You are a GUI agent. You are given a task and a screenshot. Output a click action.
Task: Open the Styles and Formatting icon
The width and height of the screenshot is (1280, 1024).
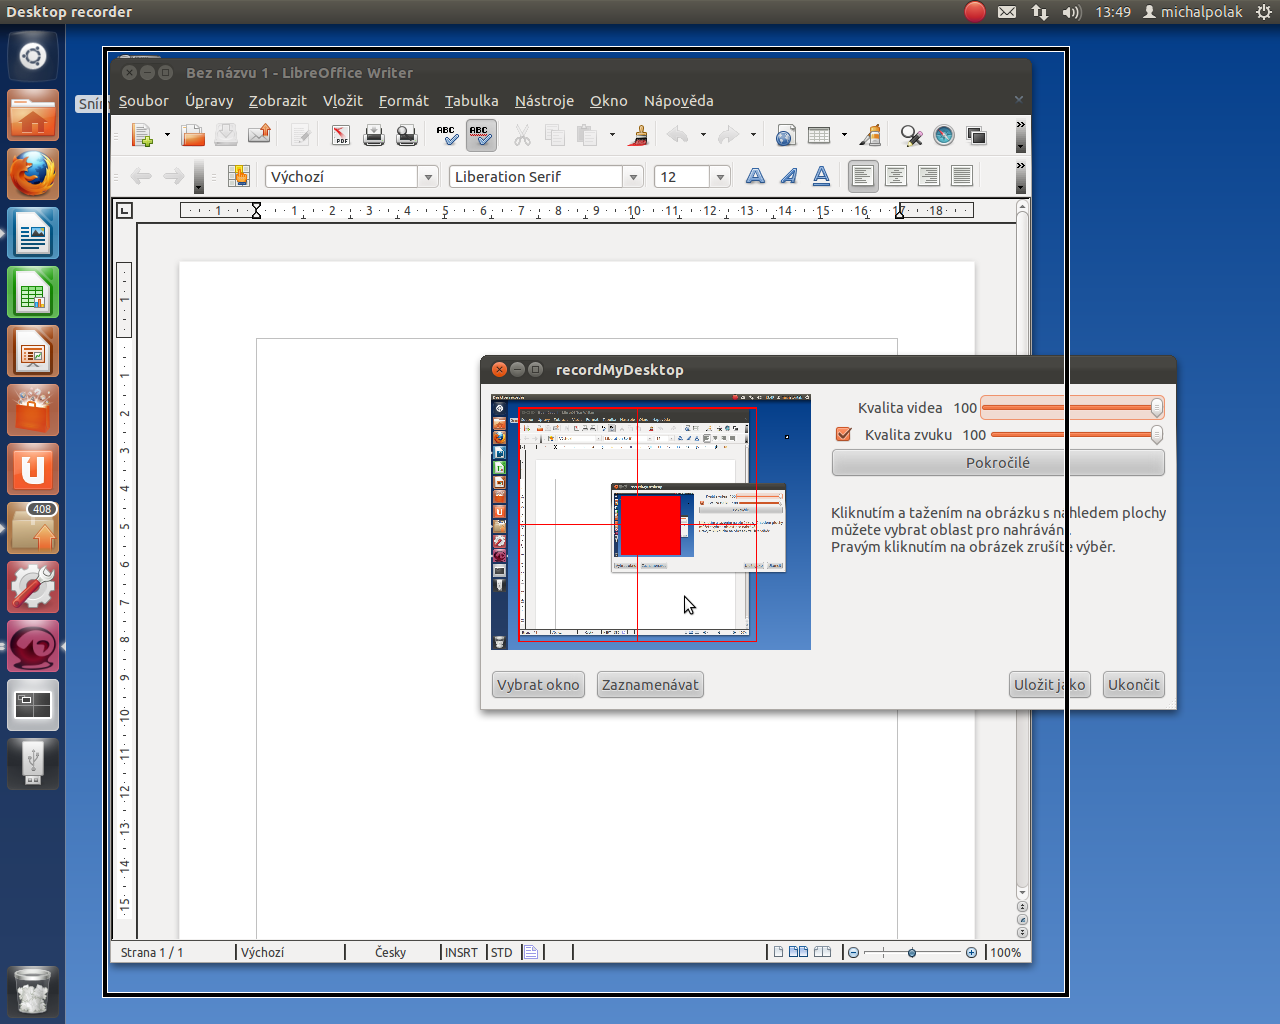[x=238, y=176]
